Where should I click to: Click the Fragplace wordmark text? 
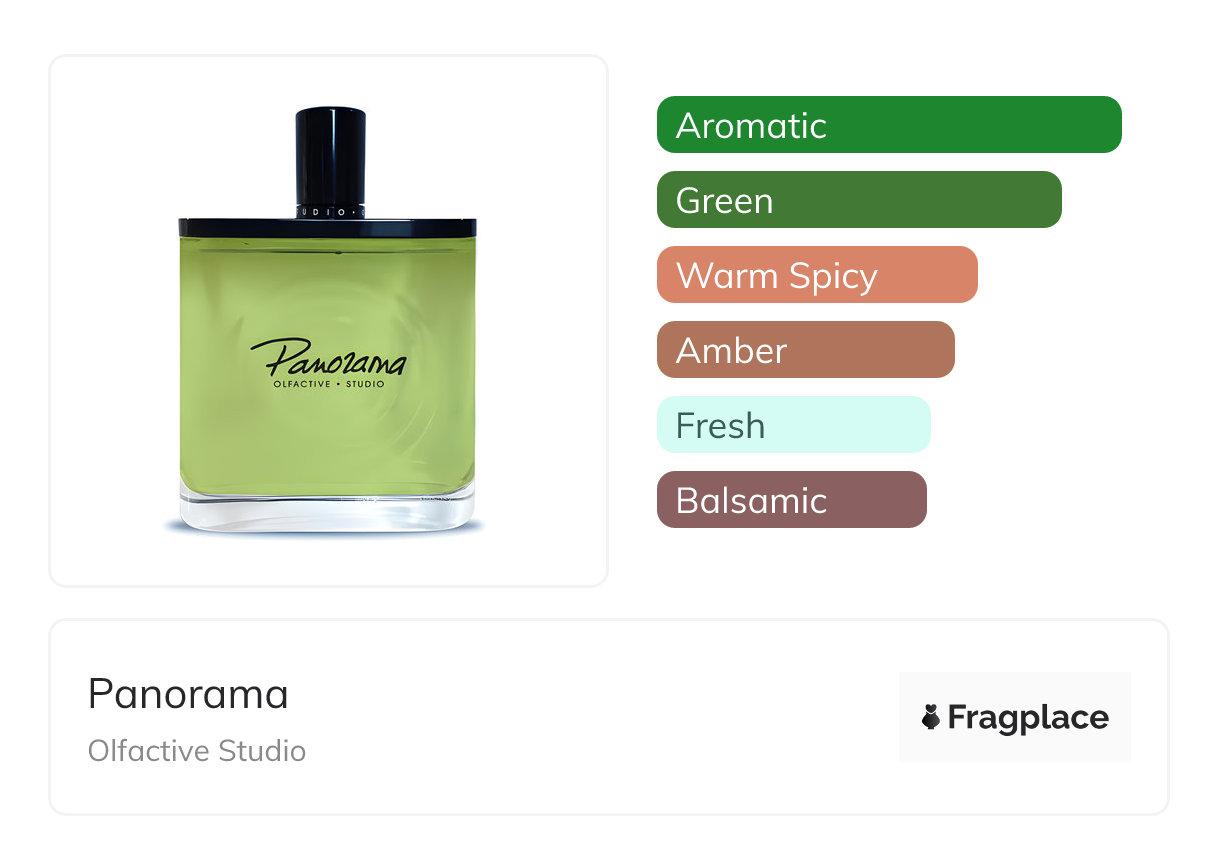click(1028, 718)
